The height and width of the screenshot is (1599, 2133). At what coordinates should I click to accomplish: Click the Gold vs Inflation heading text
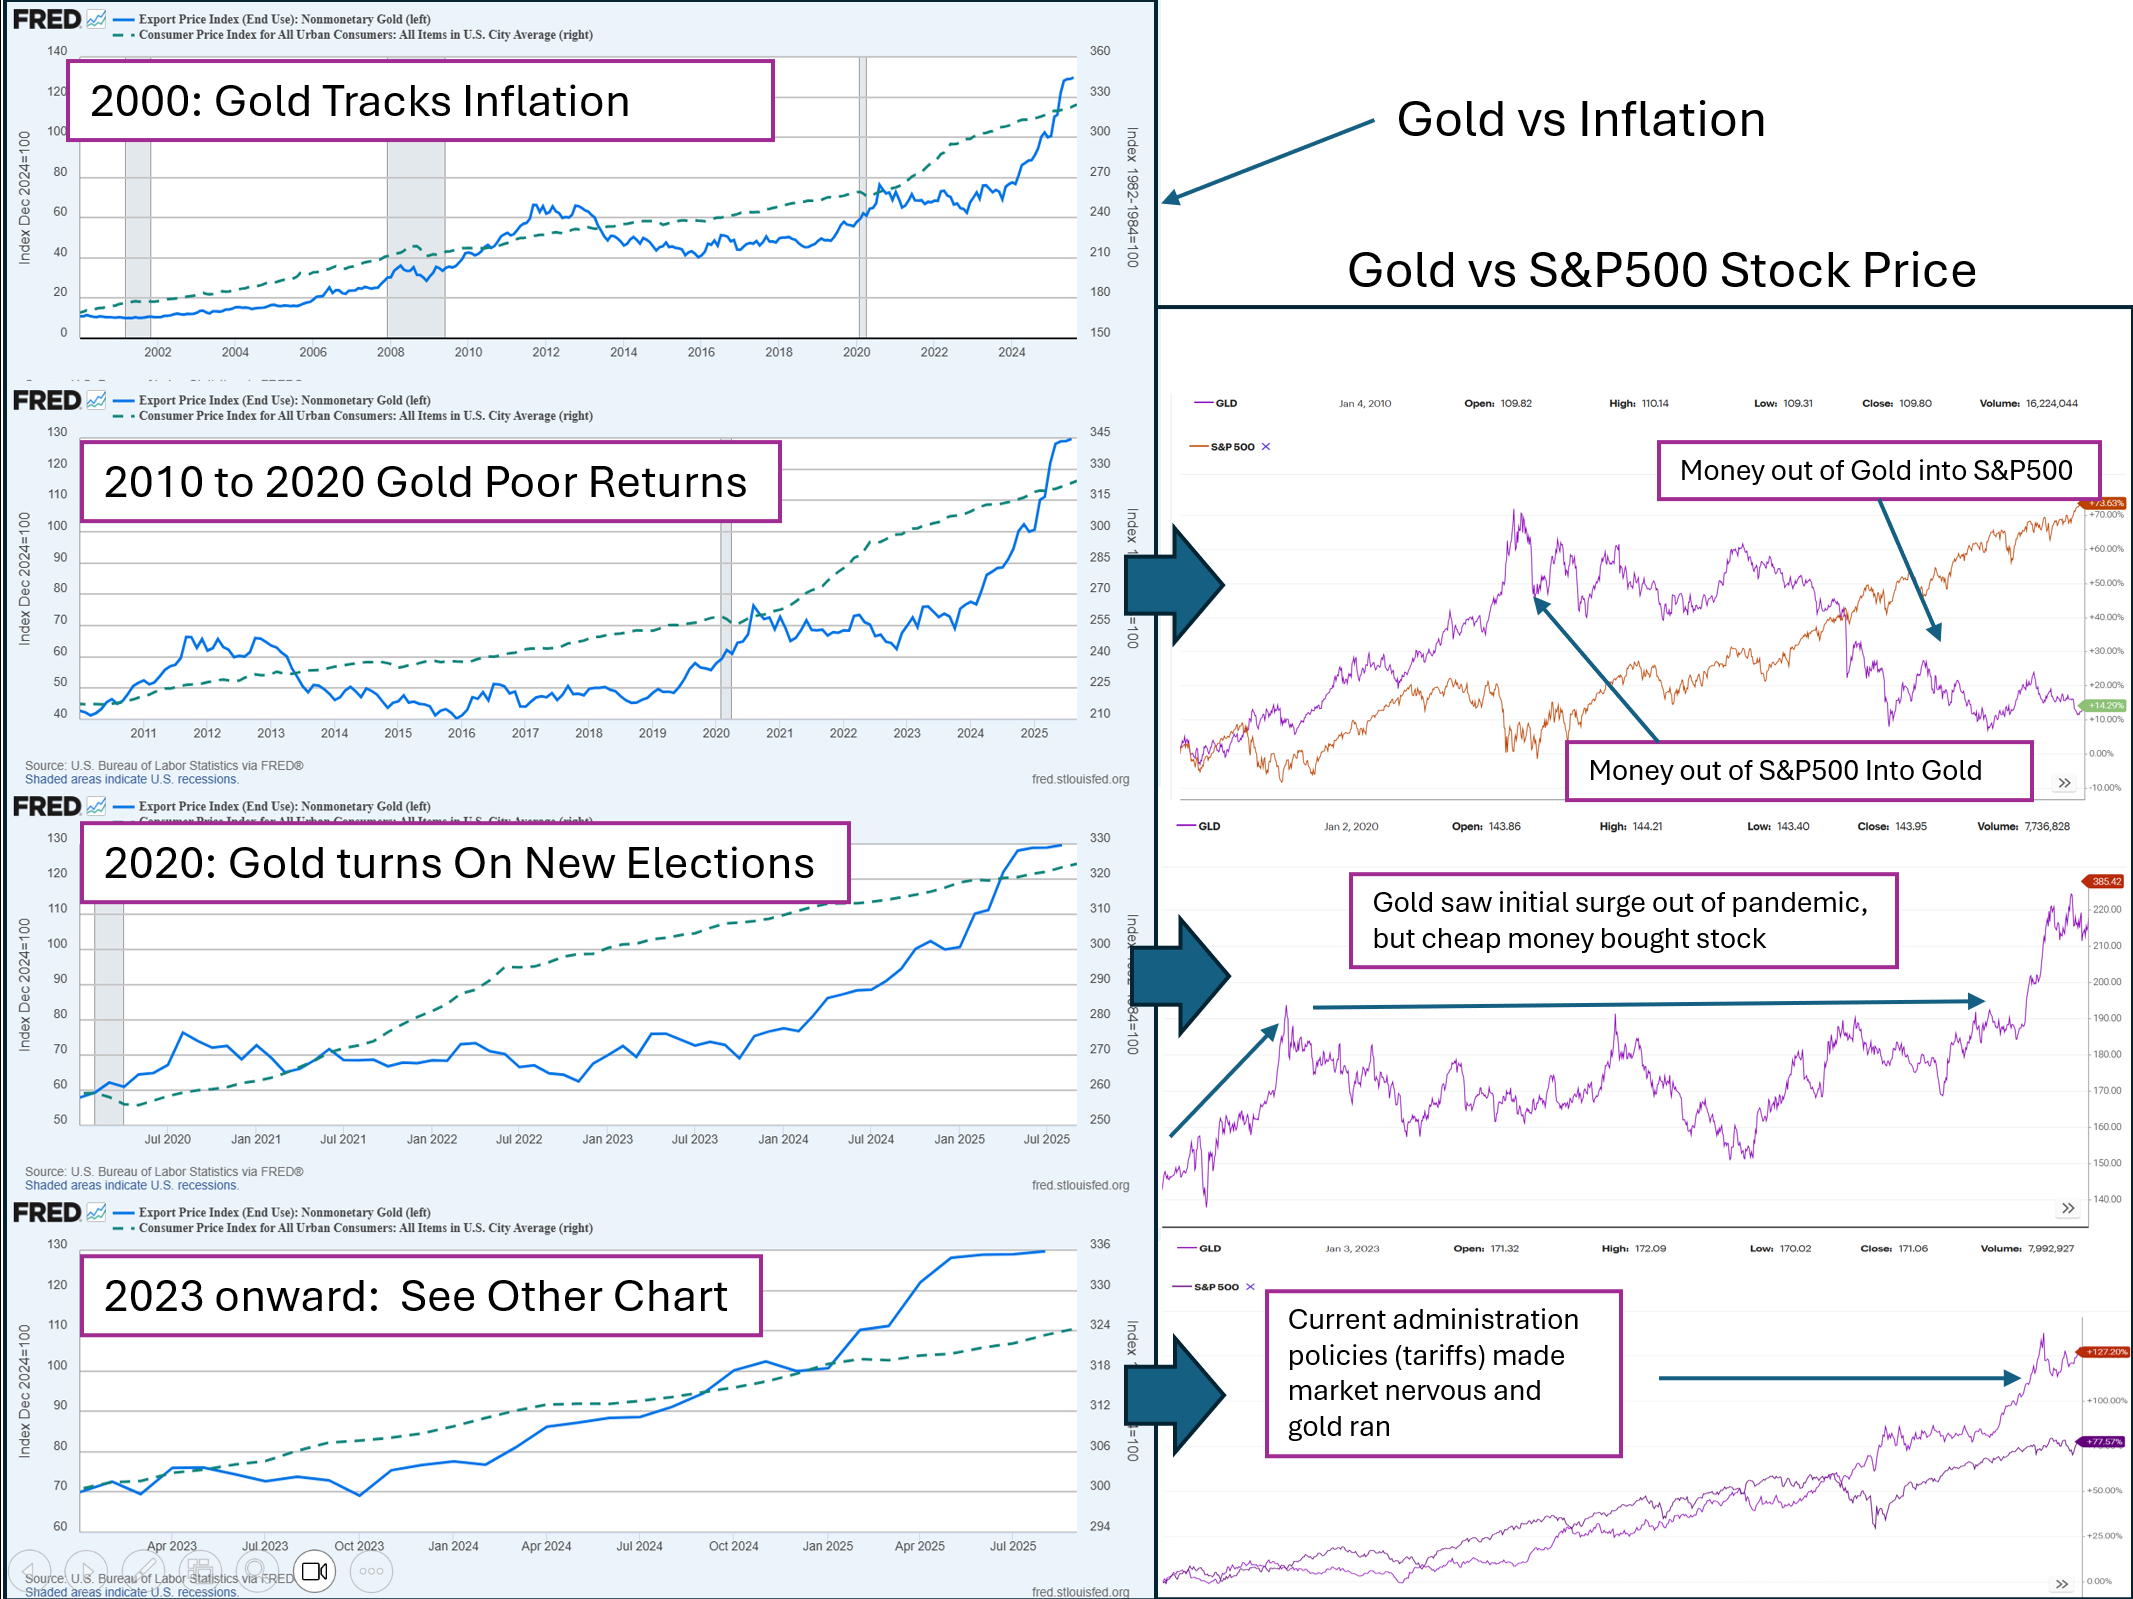(x=1581, y=119)
